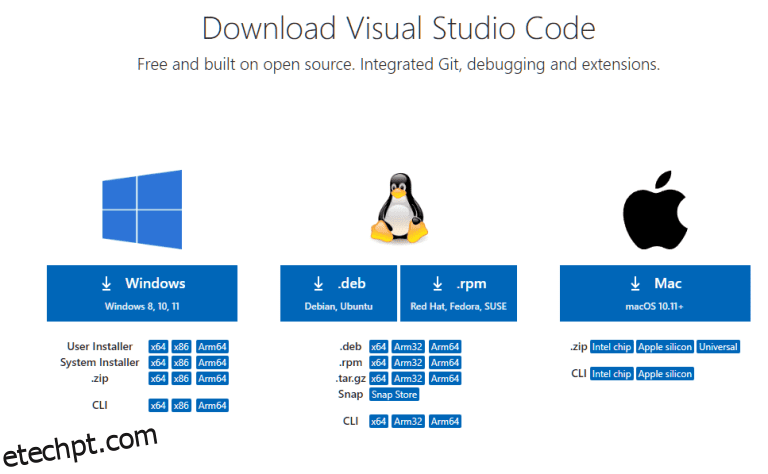Click the 'System Installer' label
This screenshot has width=768, height=474.
coord(99,363)
